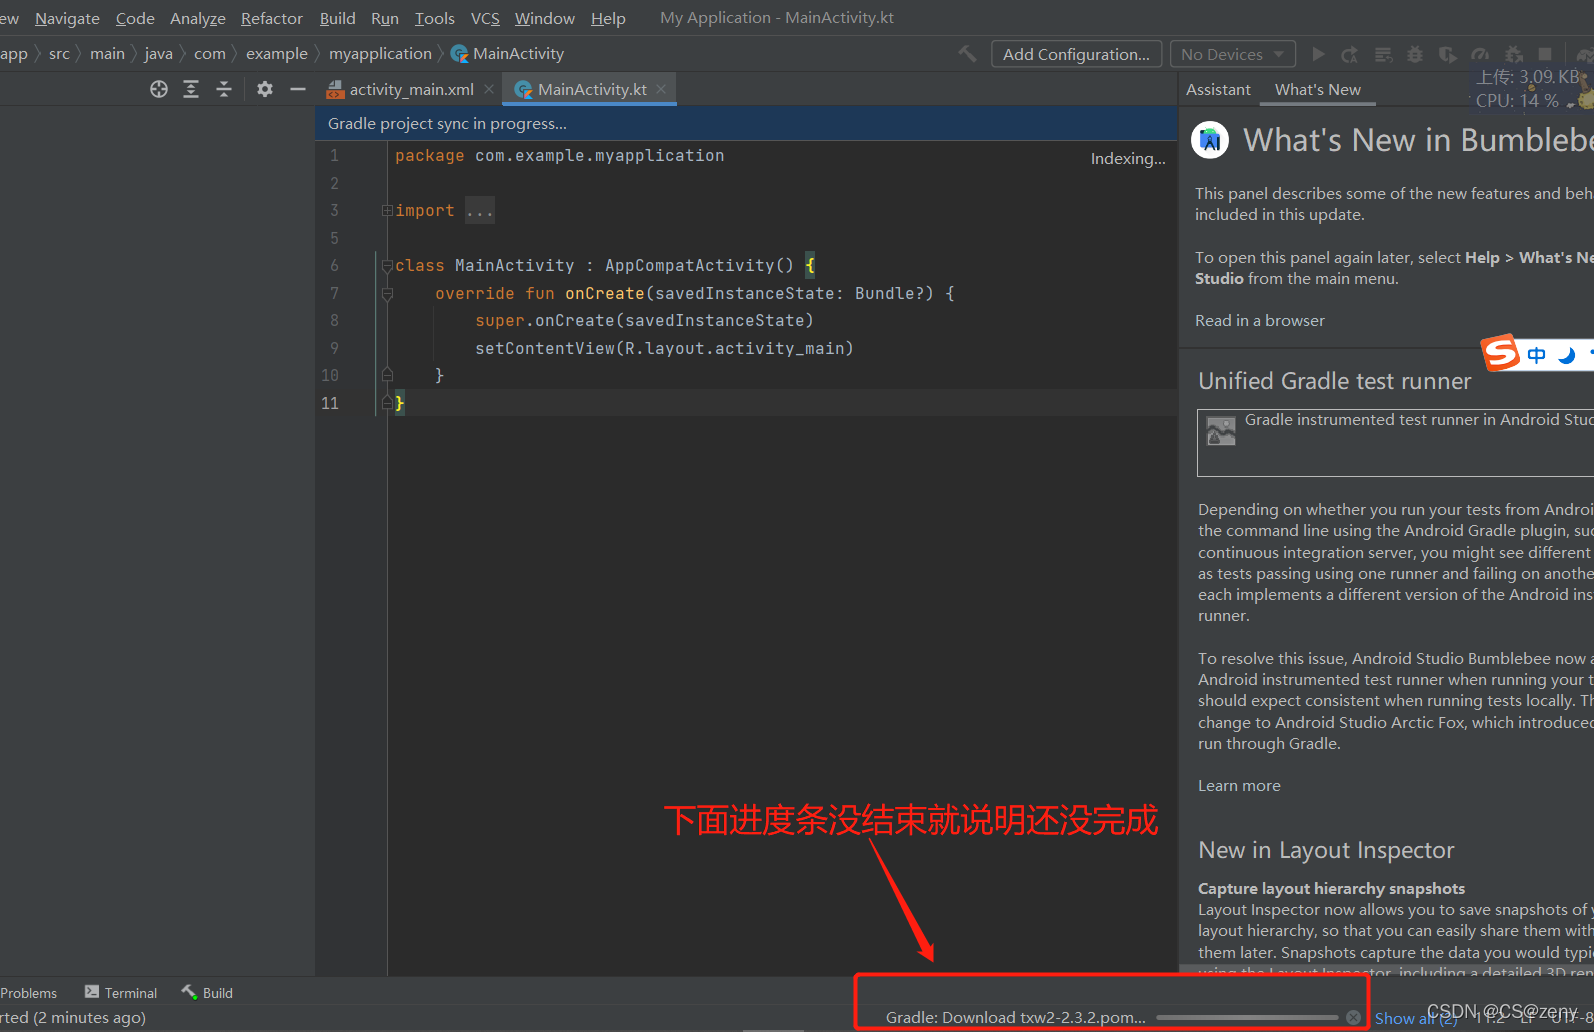This screenshot has height=1032, width=1594.
Task: Open the Run menu
Action: click(x=385, y=18)
